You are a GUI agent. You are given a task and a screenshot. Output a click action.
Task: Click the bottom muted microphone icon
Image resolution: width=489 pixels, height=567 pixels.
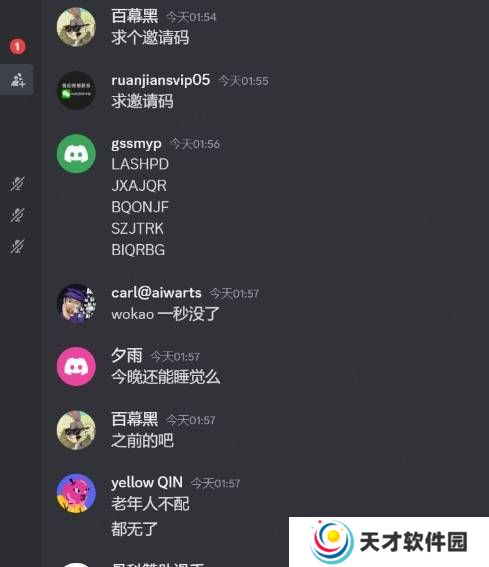tap(17, 246)
